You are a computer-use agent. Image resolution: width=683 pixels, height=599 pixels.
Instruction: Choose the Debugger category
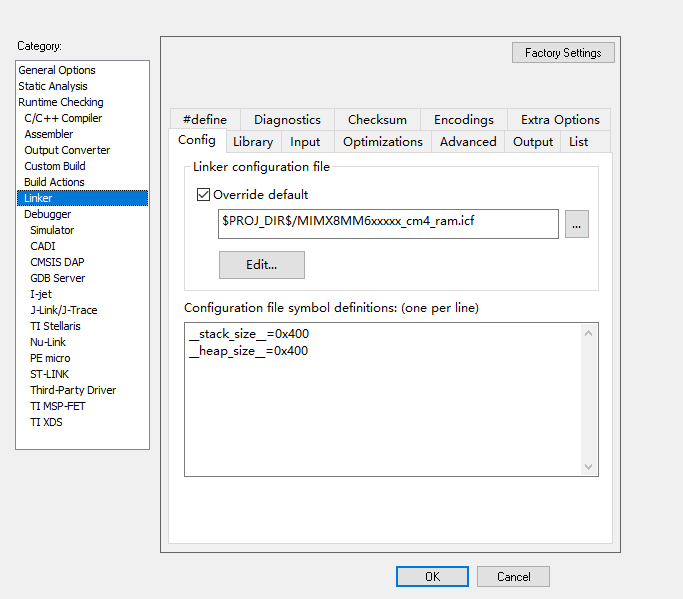(48, 214)
